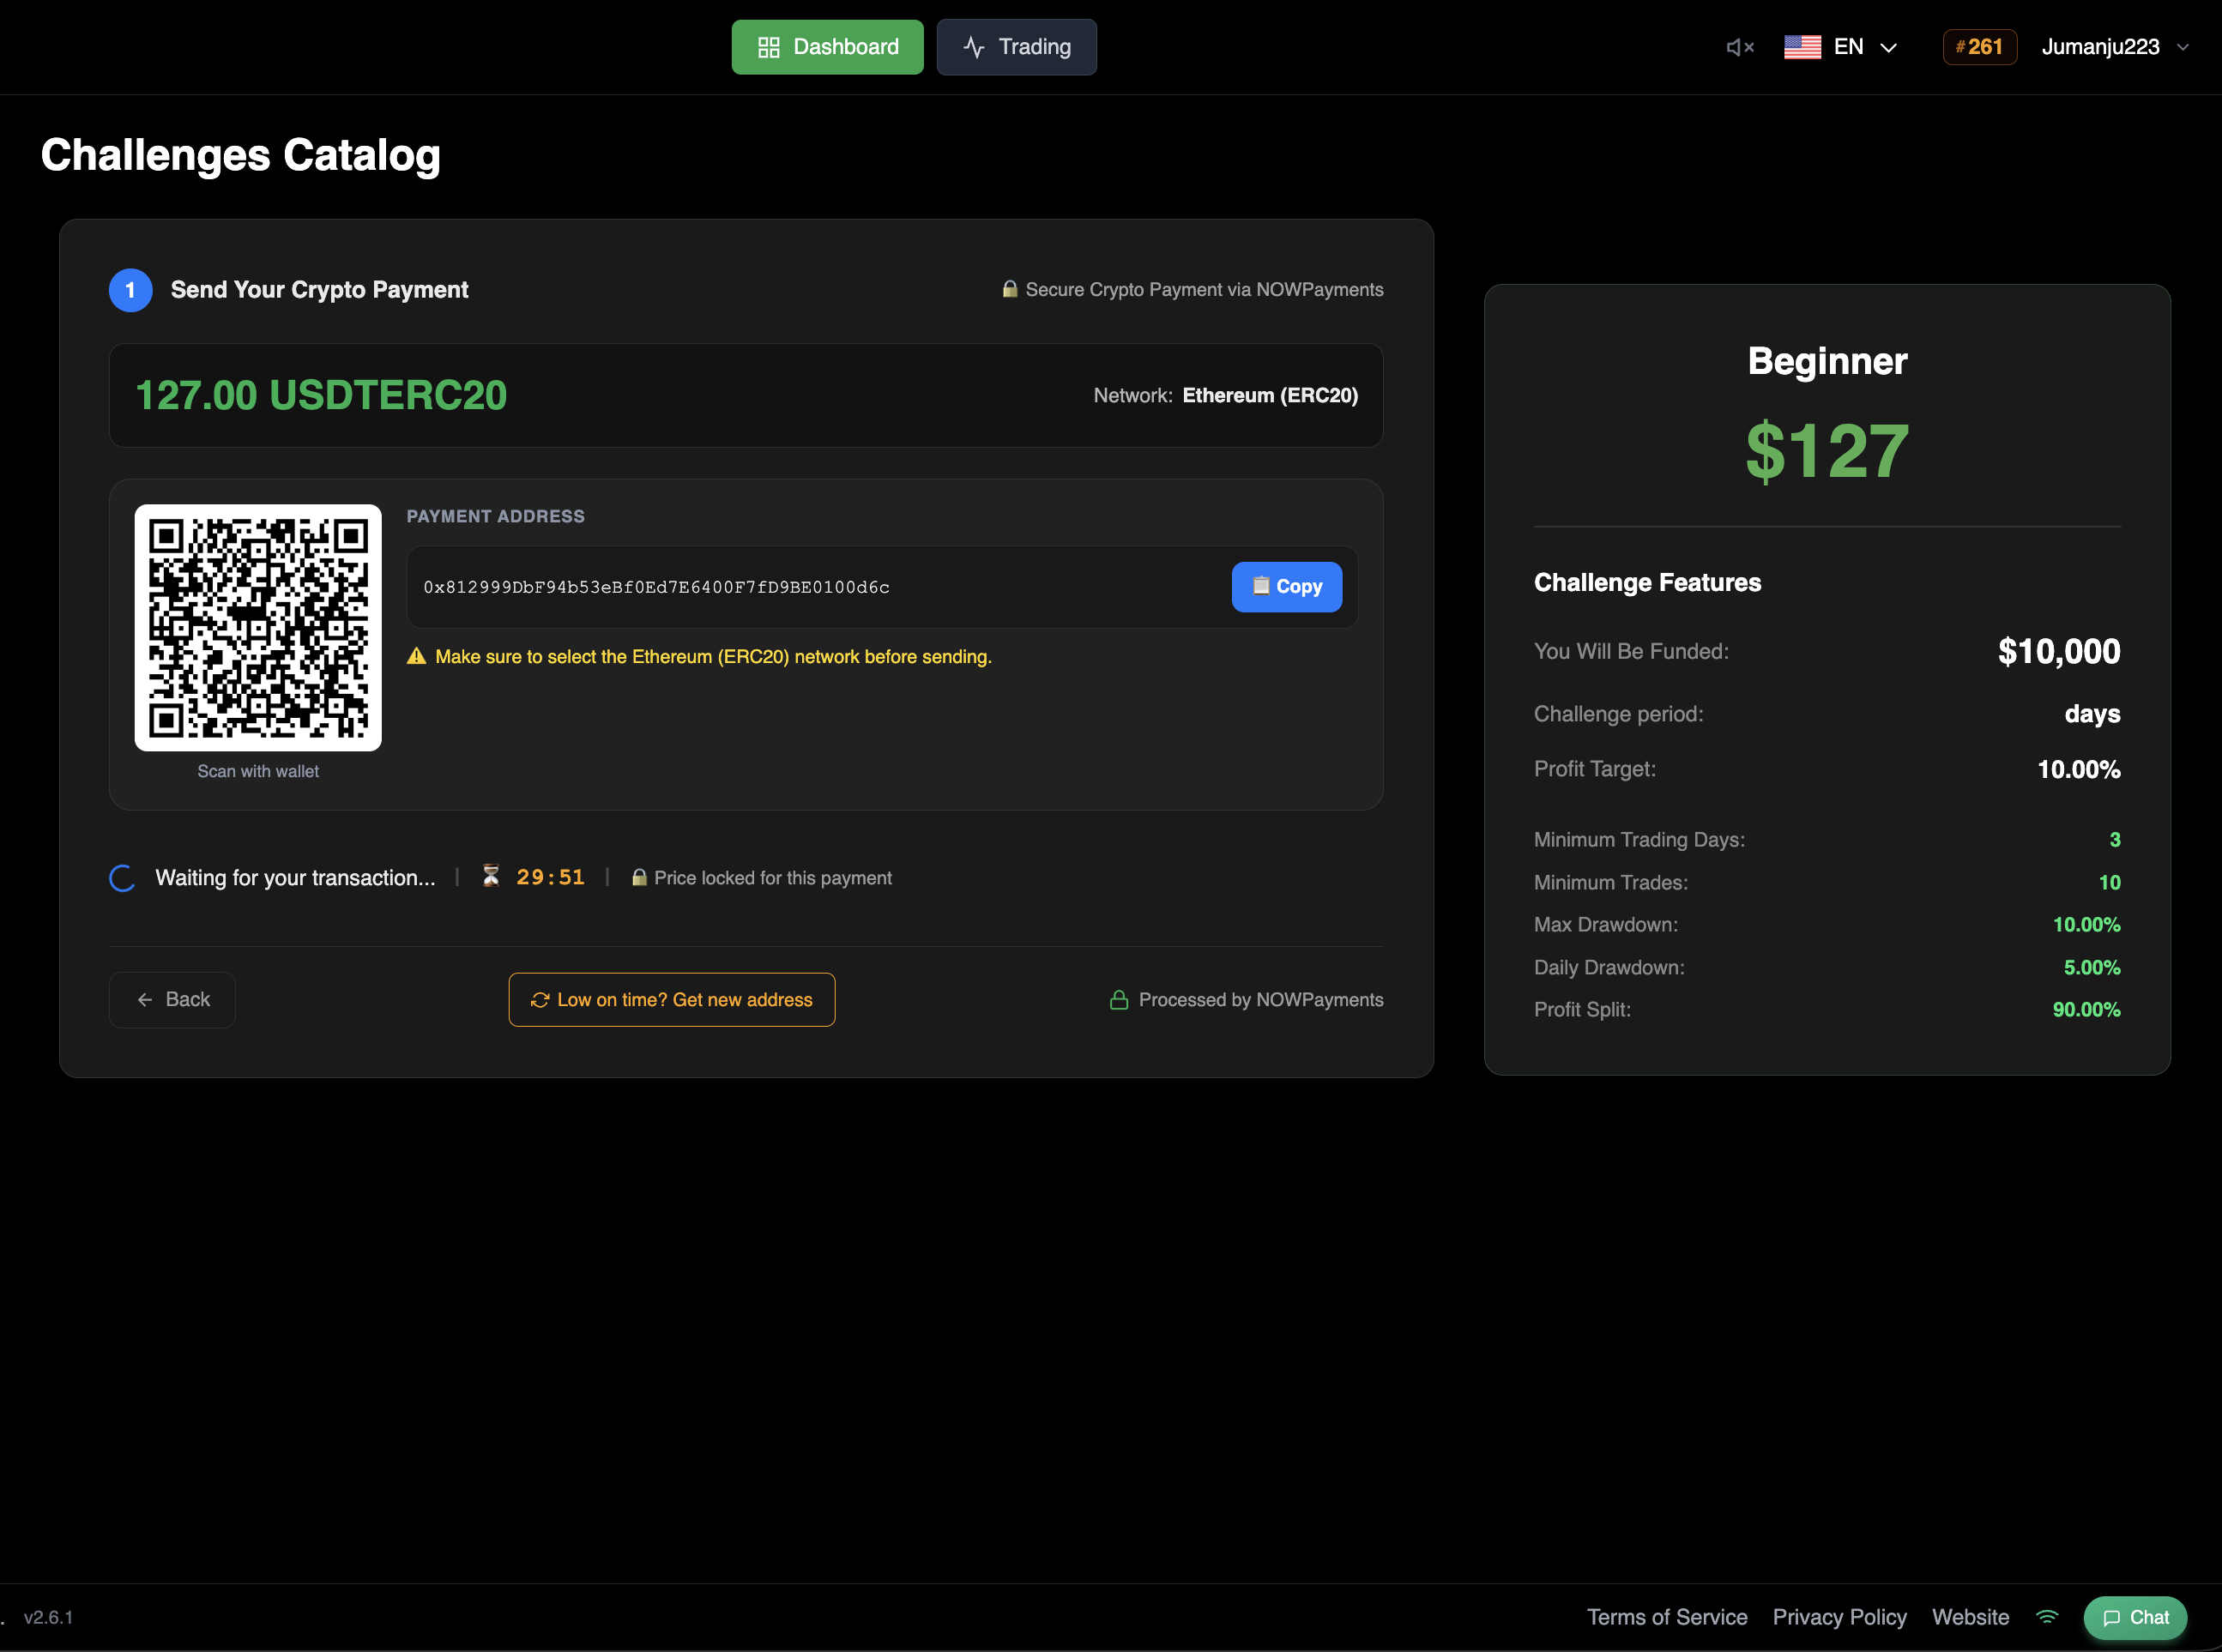Click the muted speaker icon in the header
This screenshot has width=2222, height=1652.
click(x=1740, y=47)
